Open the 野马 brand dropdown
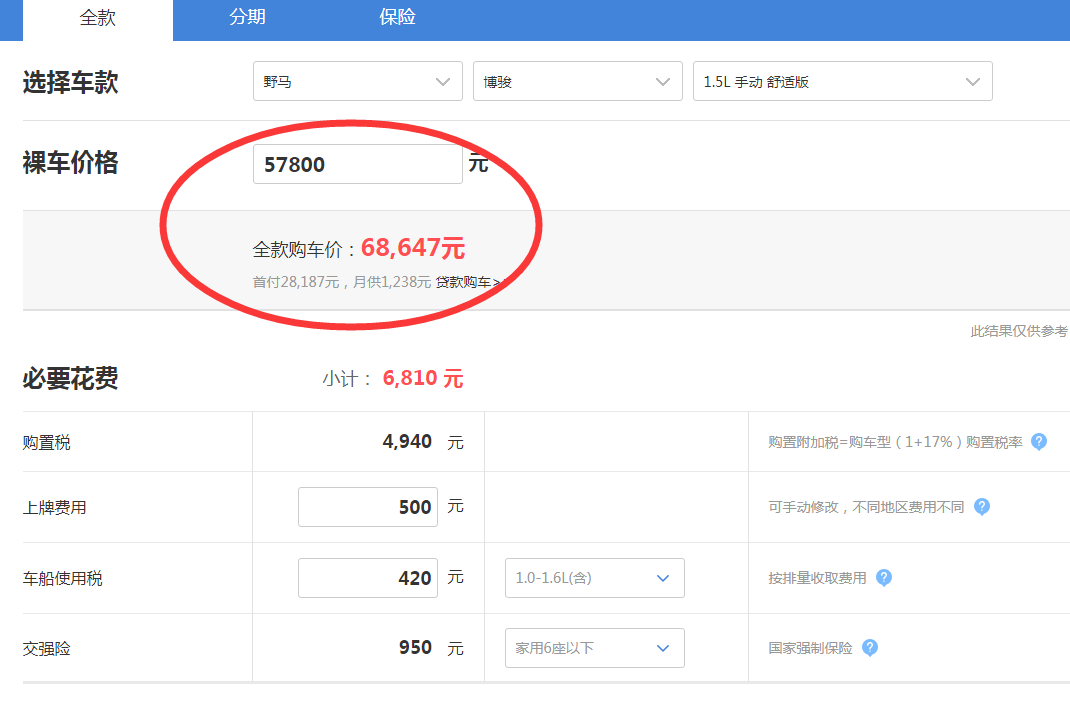Screen dimensions: 1070x711 (x=358, y=81)
